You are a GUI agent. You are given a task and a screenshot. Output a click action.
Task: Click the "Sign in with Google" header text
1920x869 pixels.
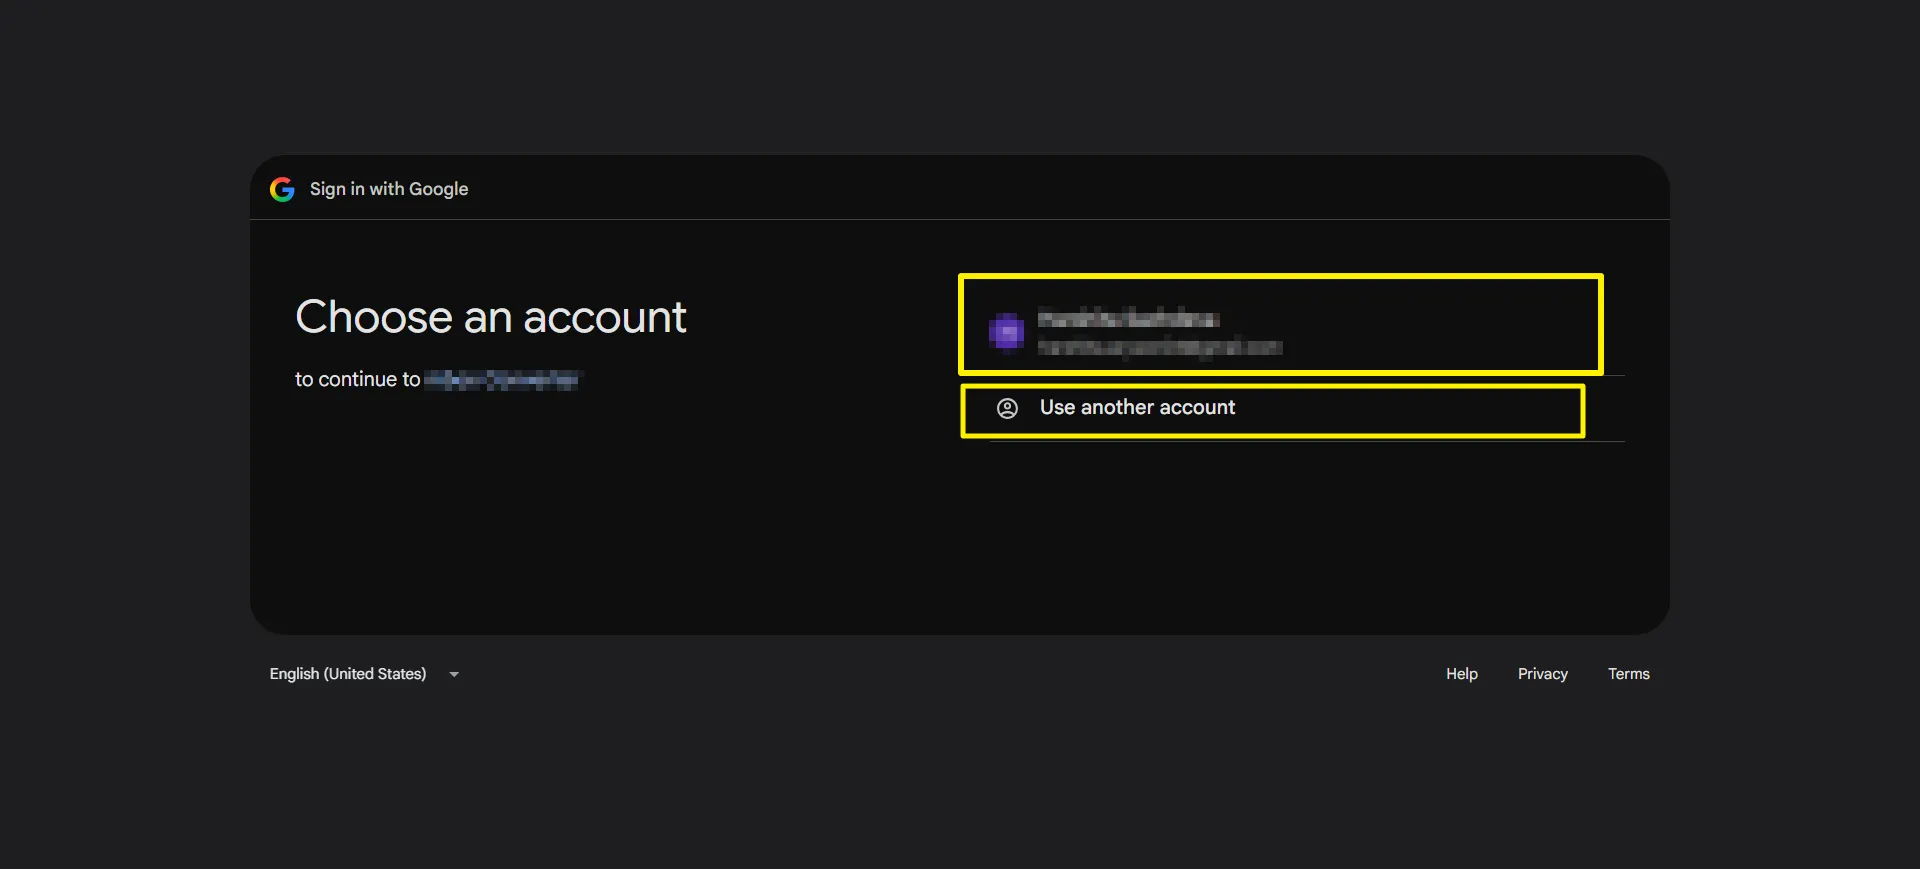389,189
